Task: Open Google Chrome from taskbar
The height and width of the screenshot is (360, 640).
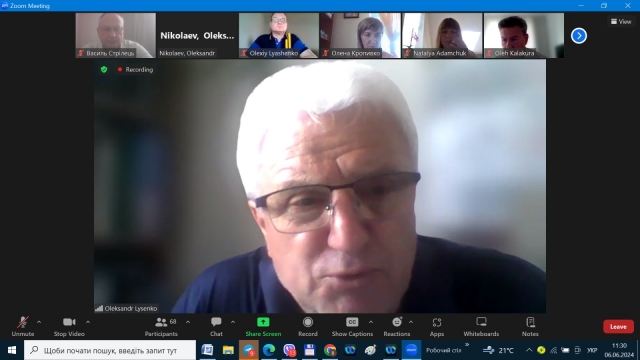Action: pyautogui.click(x=330, y=350)
